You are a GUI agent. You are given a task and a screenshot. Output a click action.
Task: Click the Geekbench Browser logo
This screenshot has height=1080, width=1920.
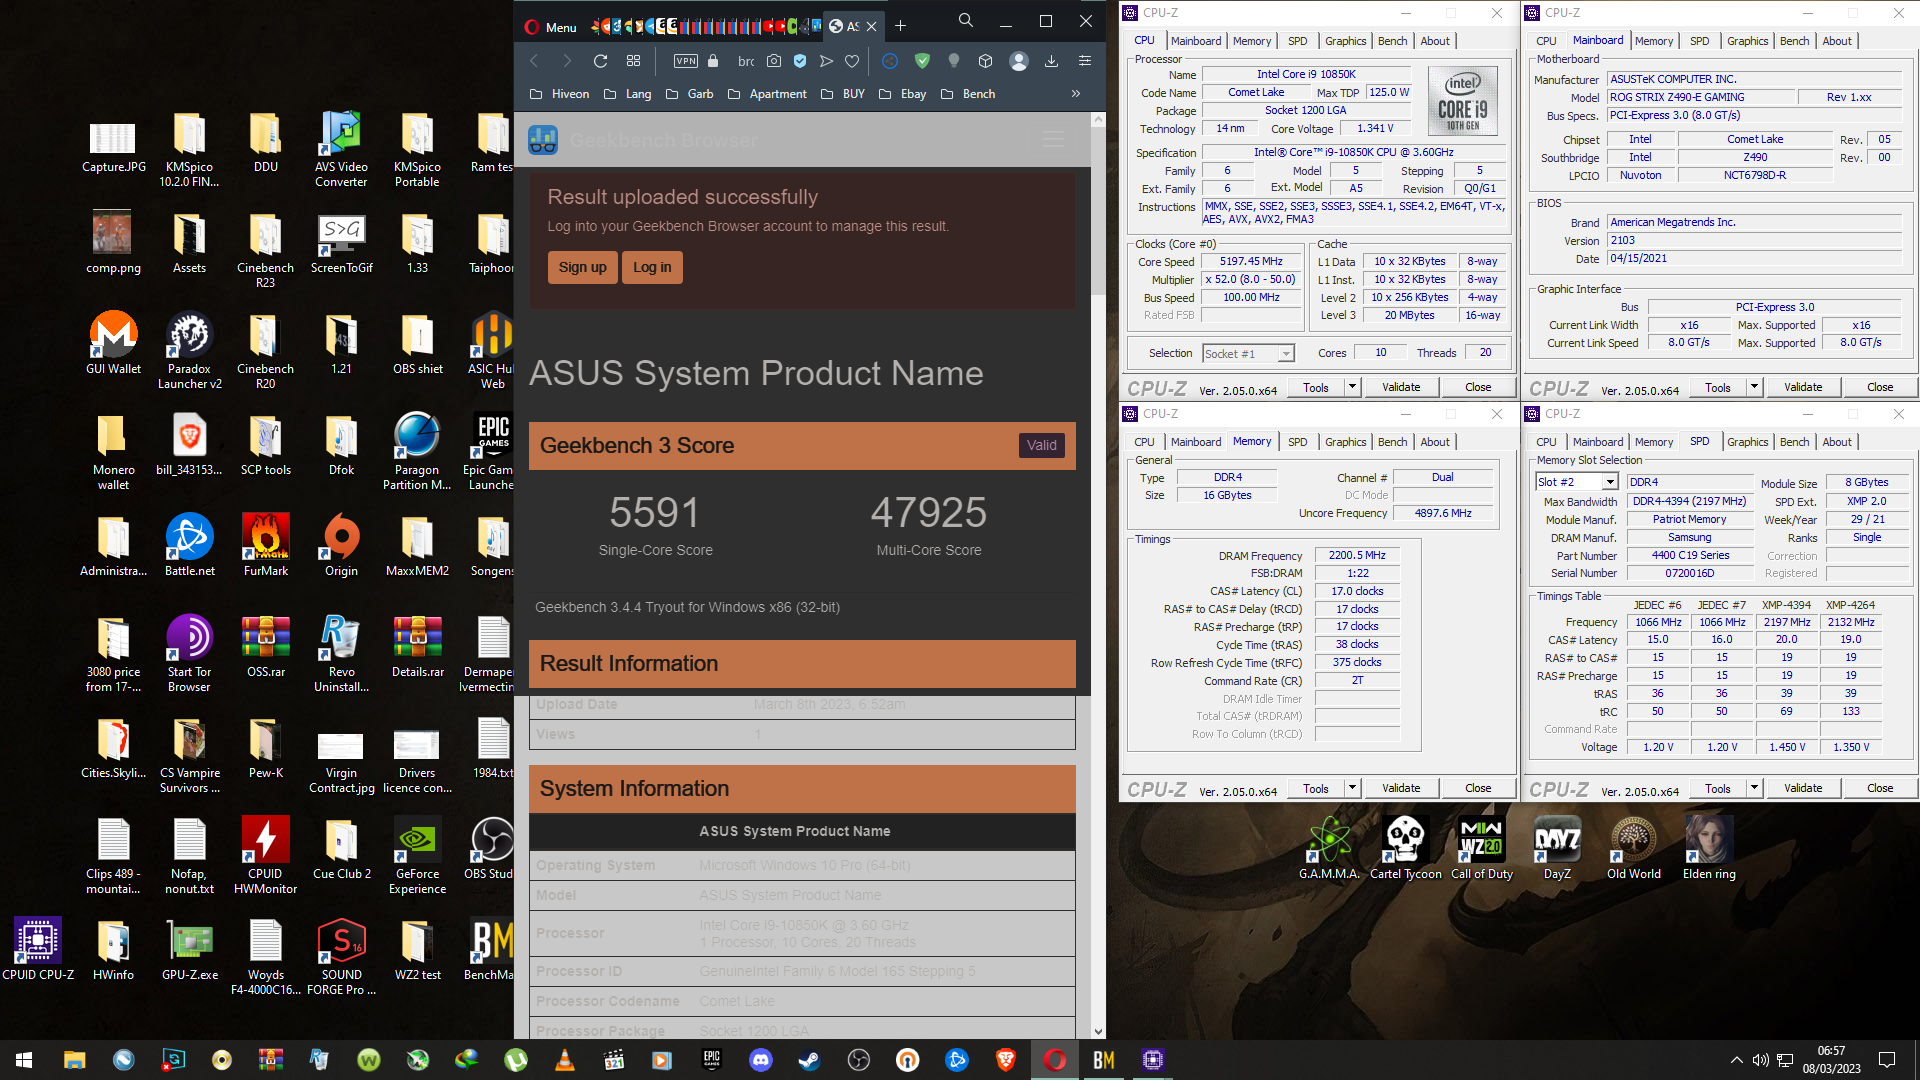(543, 140)
